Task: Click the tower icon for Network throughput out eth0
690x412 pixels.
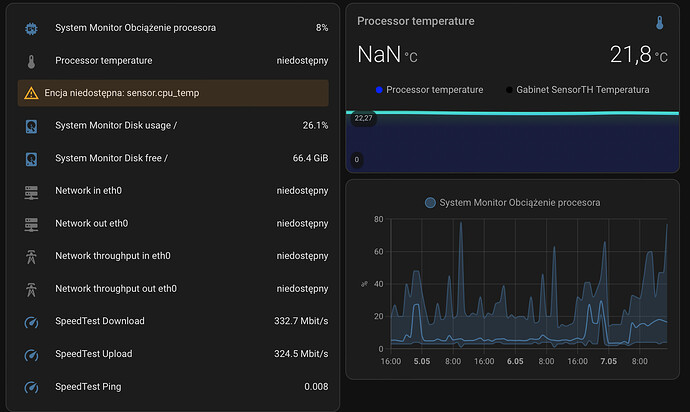Action: 31,290
